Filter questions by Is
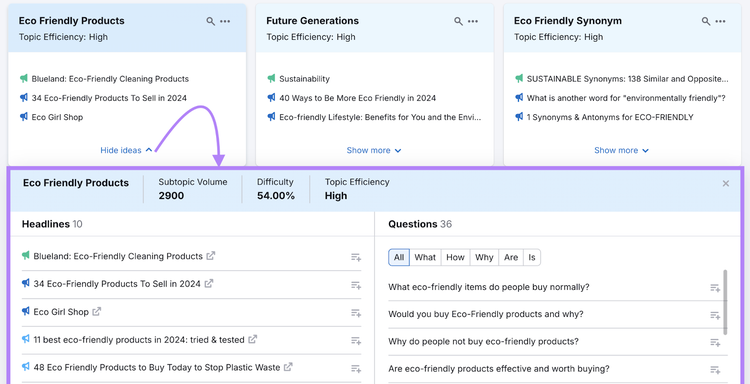 pyautogui.click(x=532, y=257)
